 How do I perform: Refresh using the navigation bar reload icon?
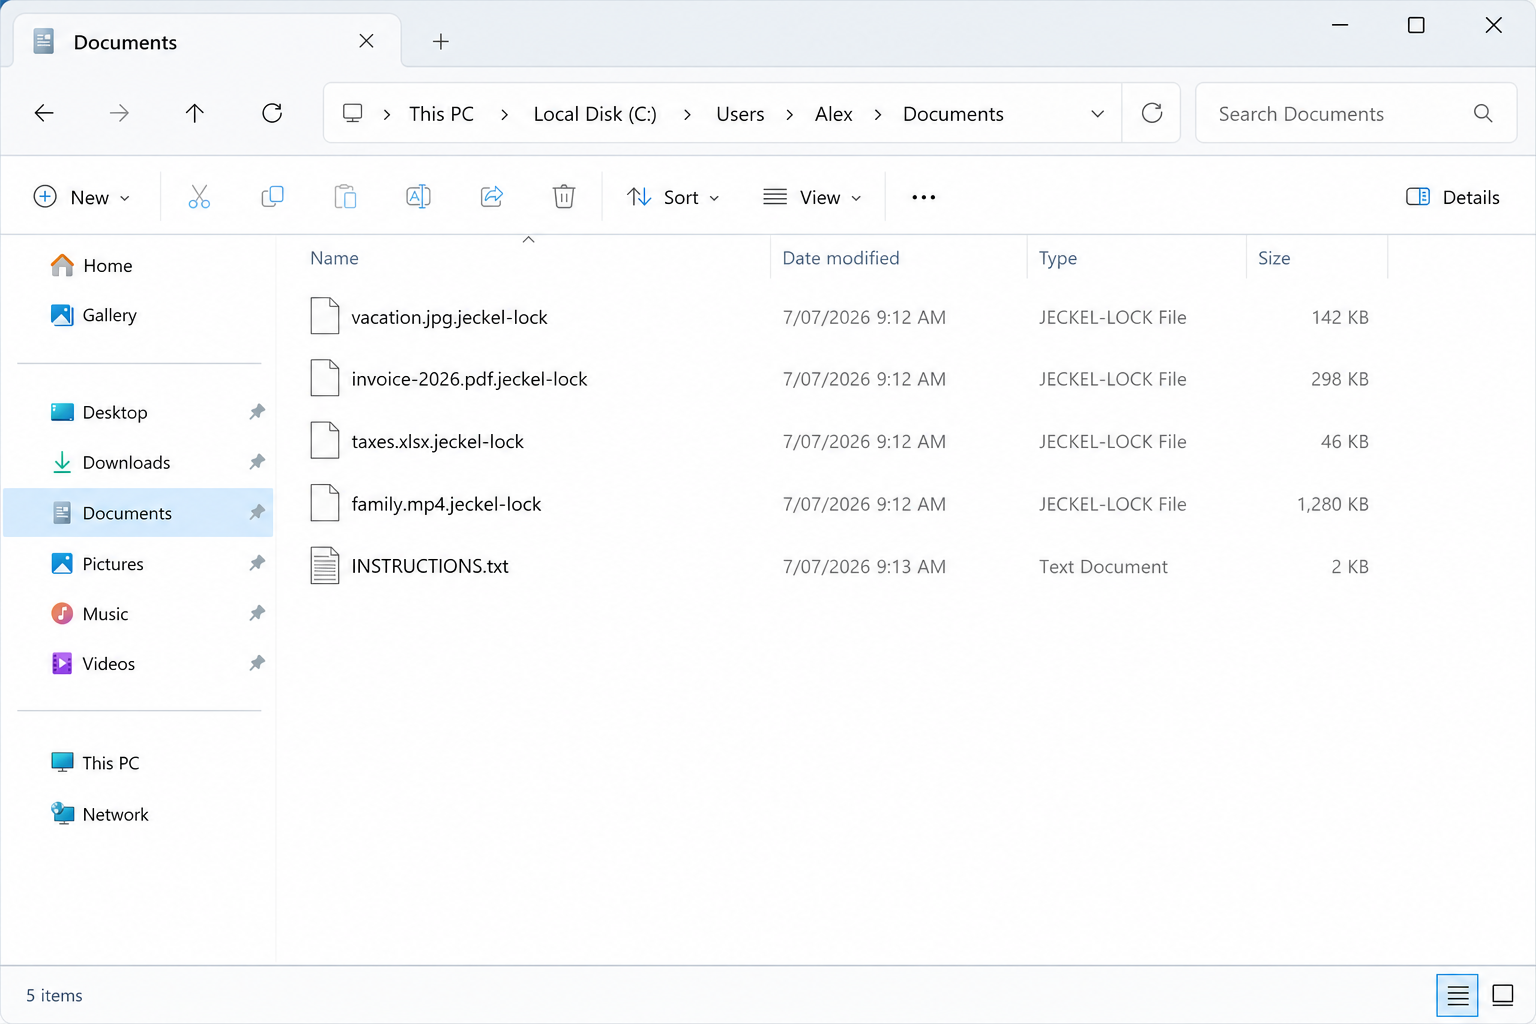coord(272,113)
